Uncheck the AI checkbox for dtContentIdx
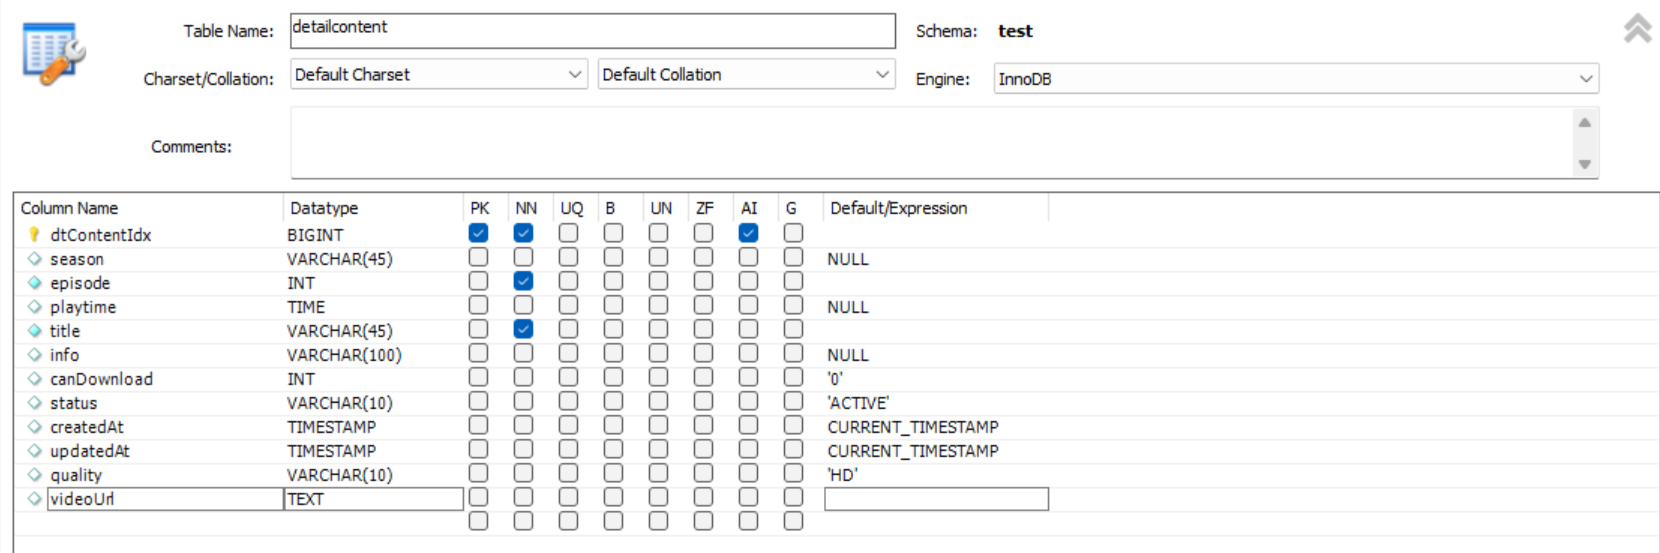This screenshot has height=553, width=1660. point(748,233)
